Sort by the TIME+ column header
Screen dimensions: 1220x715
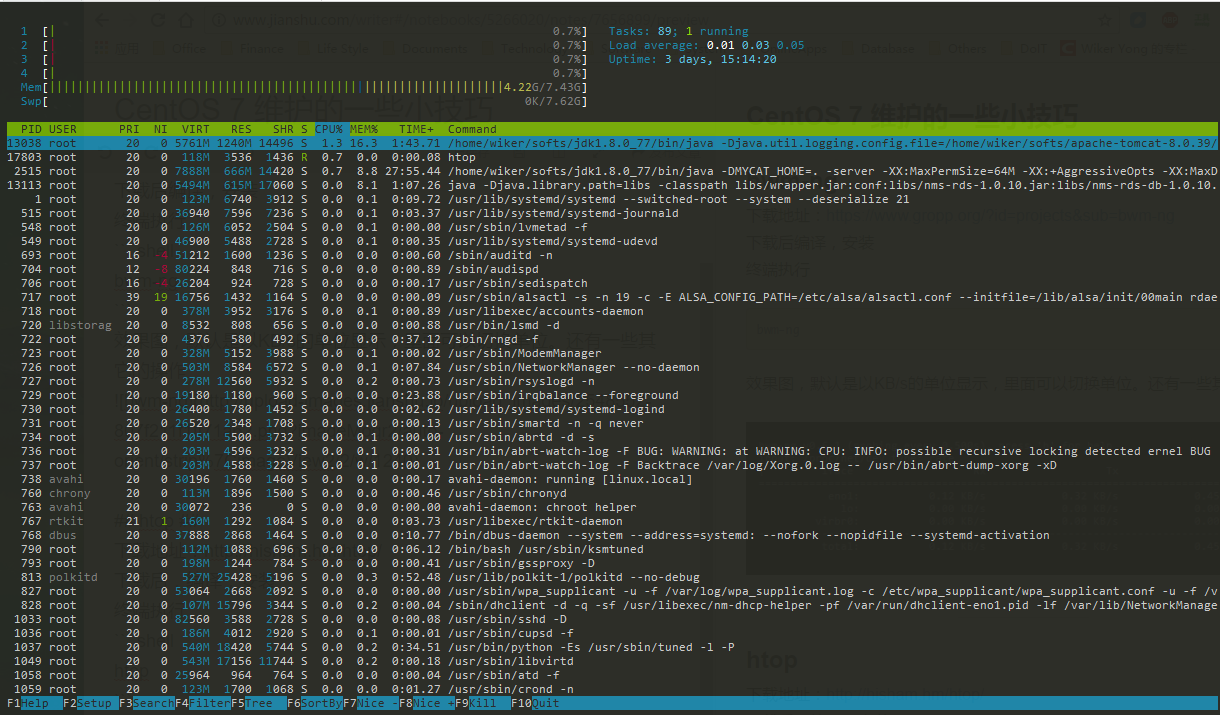pos(417,129)
